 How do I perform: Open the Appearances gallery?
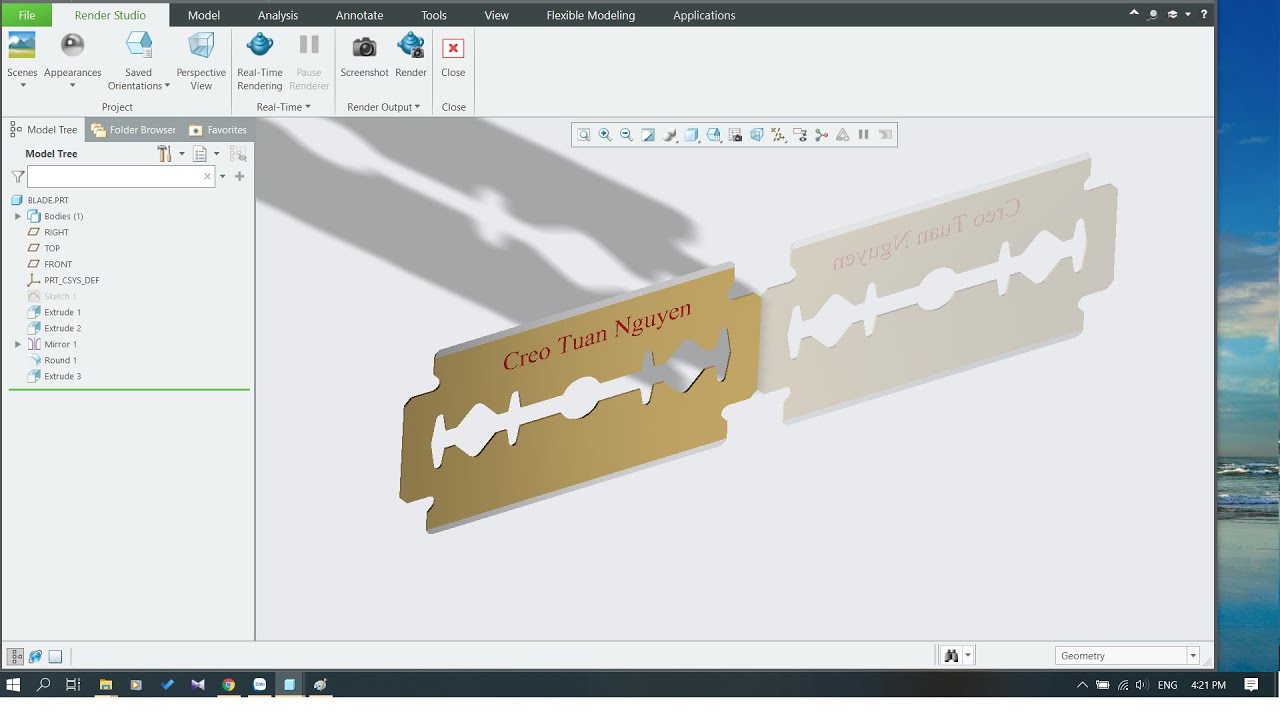point(72,60)
